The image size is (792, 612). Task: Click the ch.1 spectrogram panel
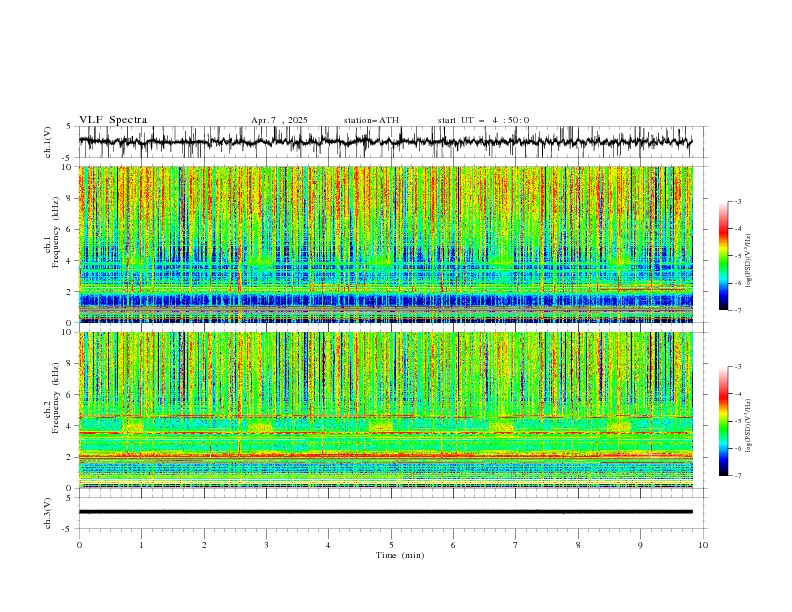click(x=386, y=244)
